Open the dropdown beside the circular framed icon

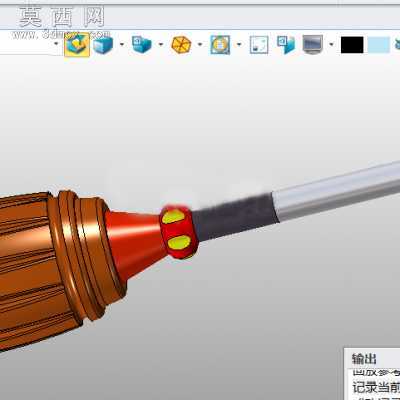point(239,44)
